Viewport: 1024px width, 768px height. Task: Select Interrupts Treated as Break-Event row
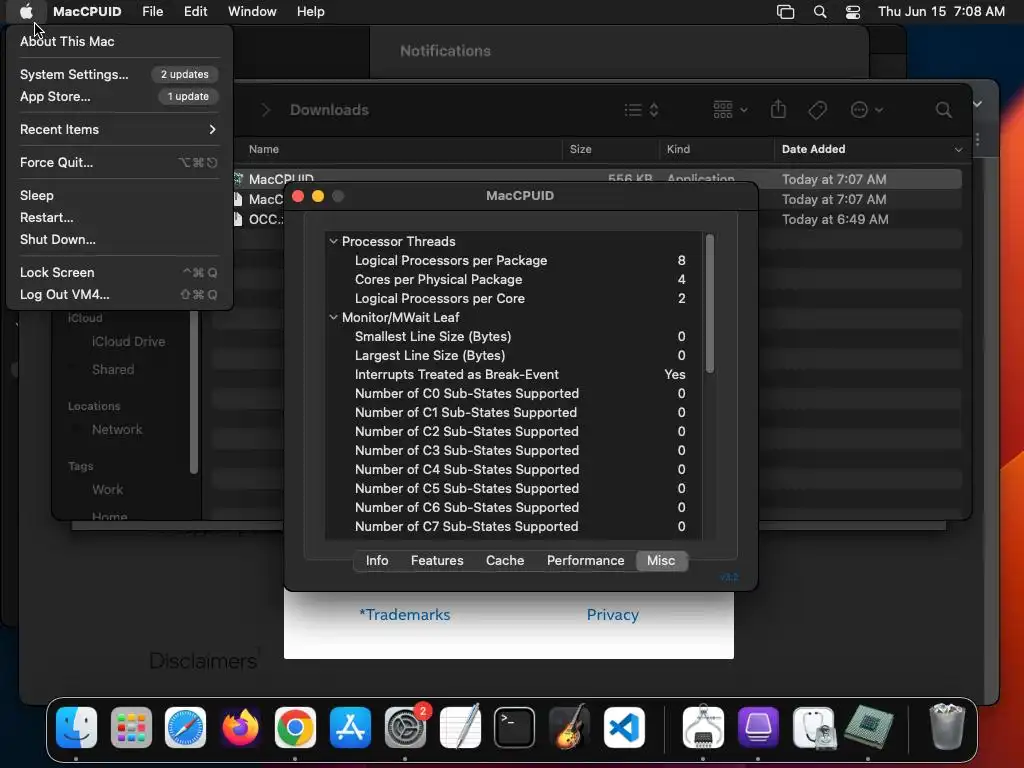(x=514, y=374)
